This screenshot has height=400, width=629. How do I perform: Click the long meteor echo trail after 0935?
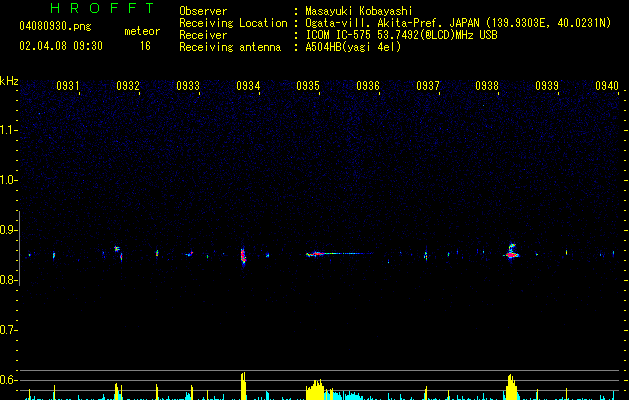pos(339,254)
